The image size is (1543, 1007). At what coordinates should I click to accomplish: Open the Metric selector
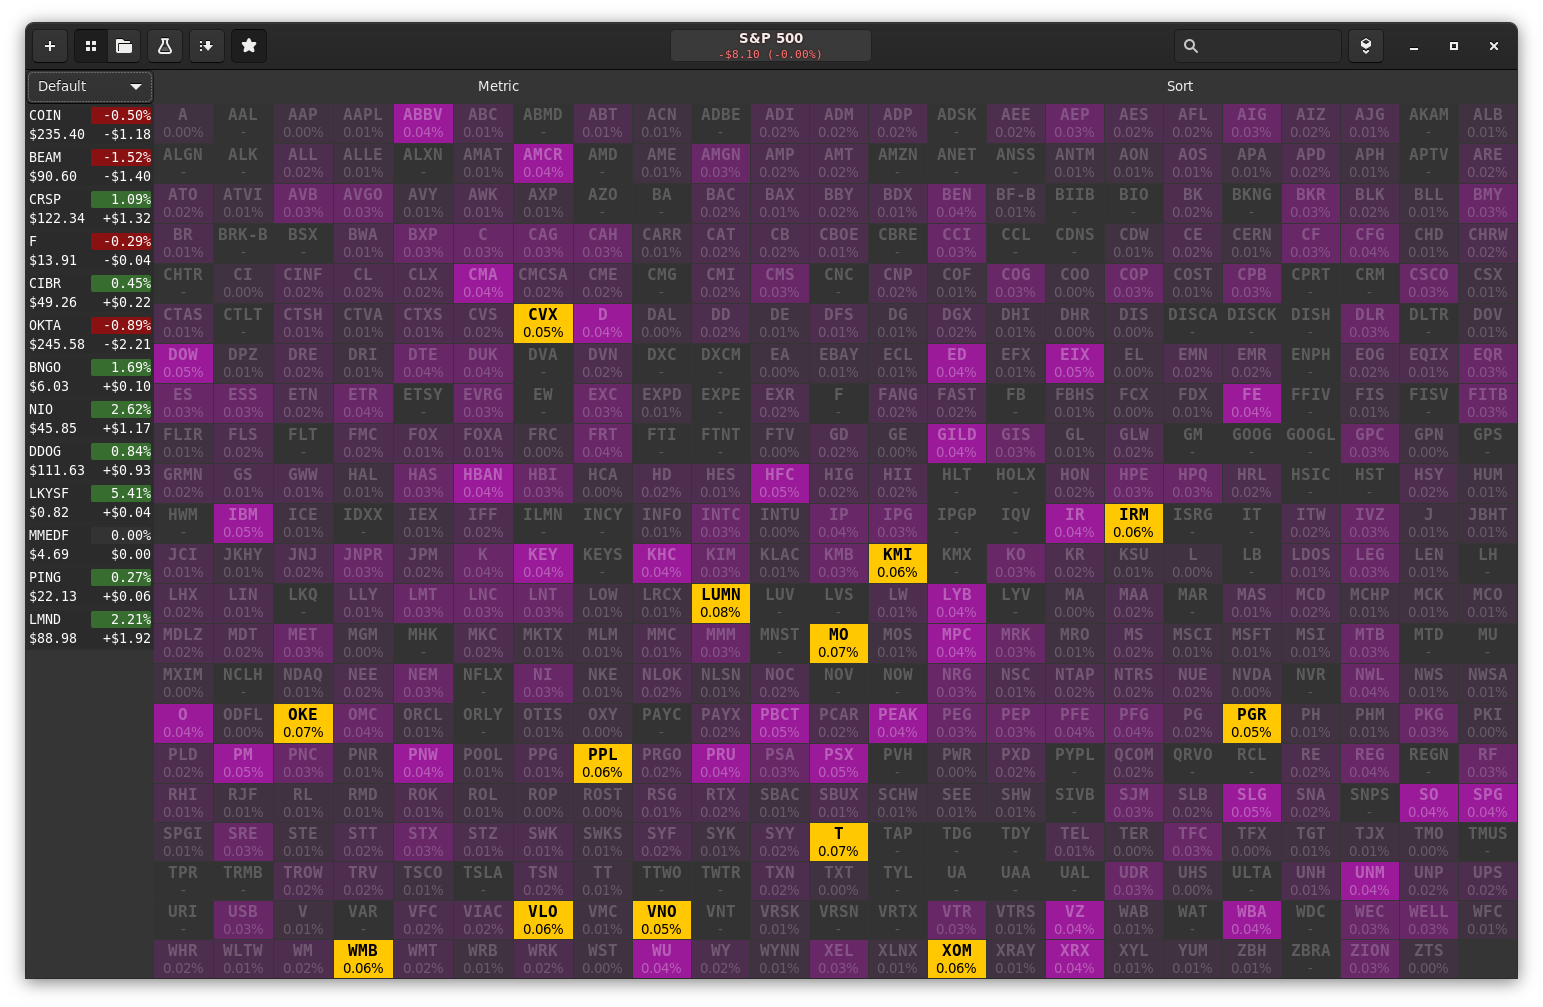[498, 87]
